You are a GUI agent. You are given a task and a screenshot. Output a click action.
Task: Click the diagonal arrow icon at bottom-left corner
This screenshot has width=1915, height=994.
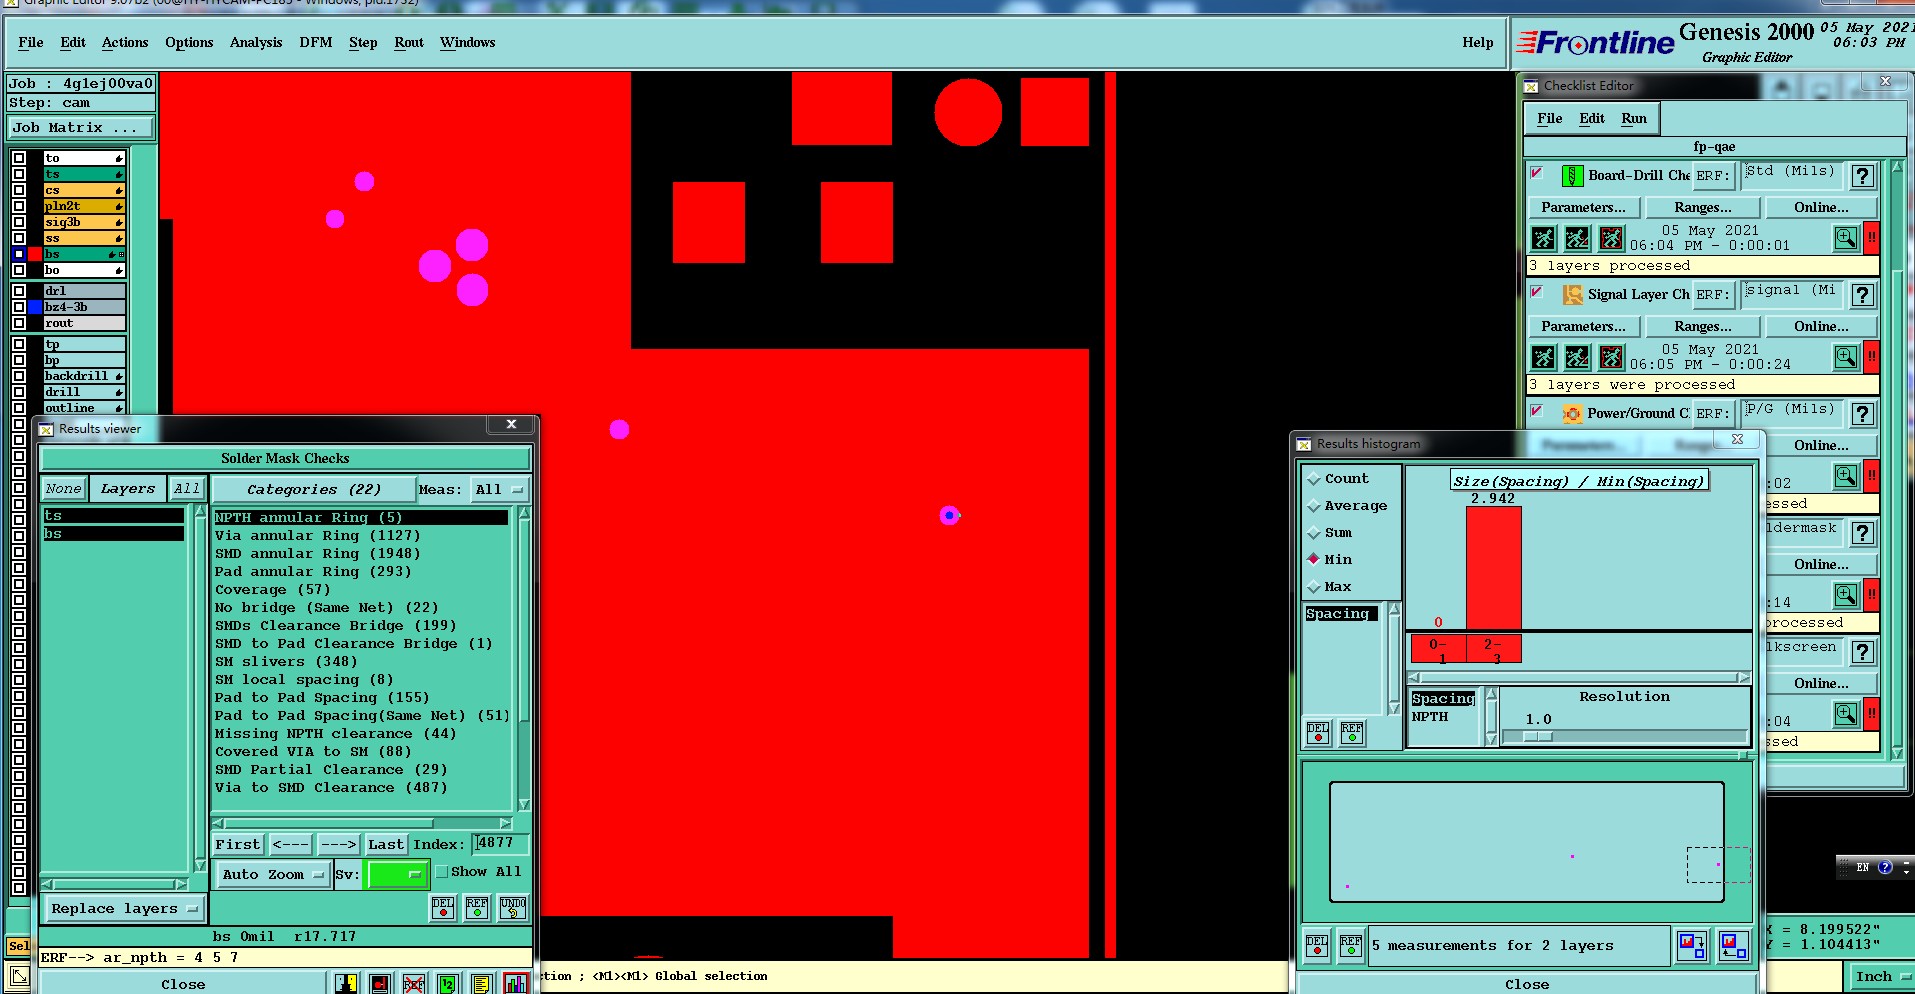tap(19, 976)
